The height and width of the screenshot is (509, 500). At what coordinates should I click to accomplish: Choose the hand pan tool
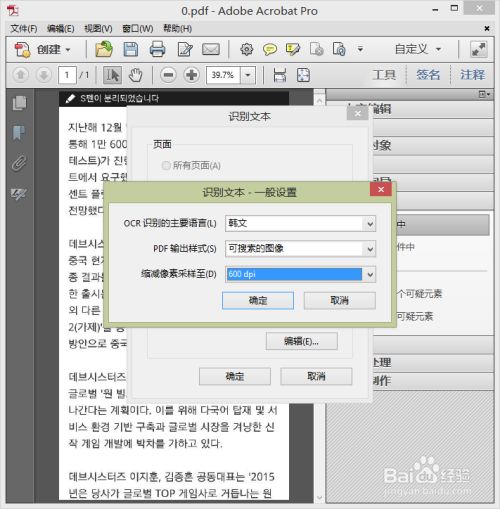coord(135,75)
